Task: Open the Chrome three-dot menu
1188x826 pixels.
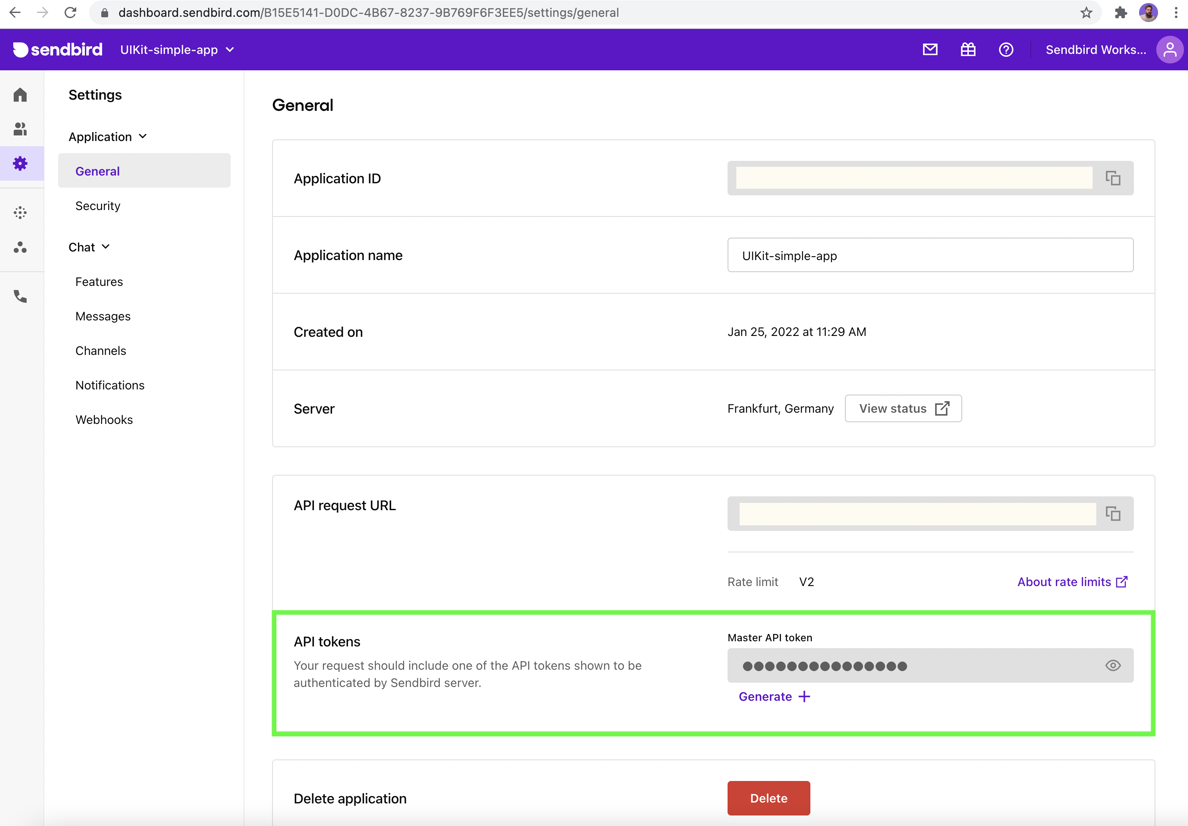Action: click(1176, 12)
